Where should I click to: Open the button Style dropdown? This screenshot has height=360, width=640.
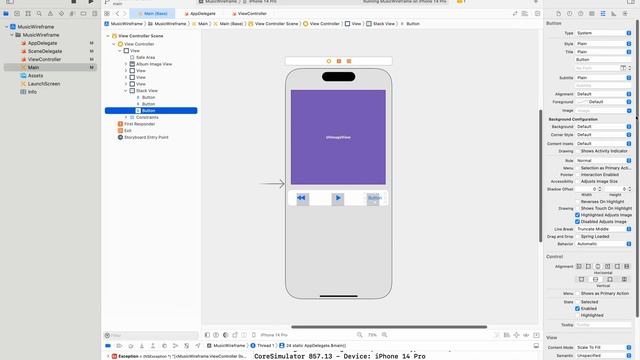(603, 44)
